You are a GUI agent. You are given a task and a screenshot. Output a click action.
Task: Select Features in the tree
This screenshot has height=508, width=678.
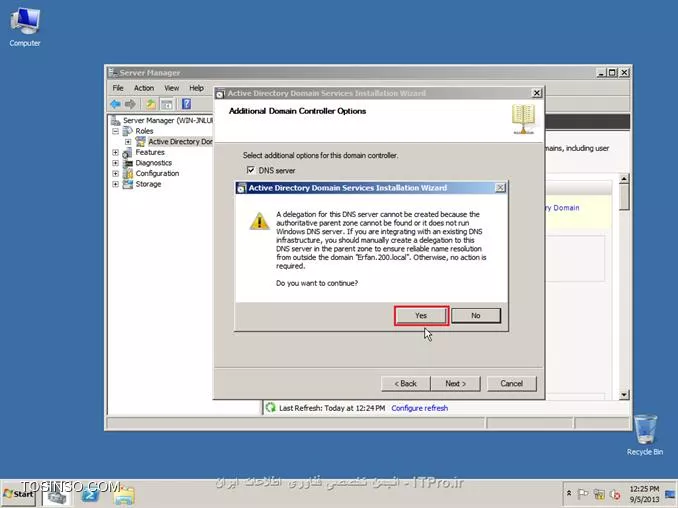tap(150, 152)
